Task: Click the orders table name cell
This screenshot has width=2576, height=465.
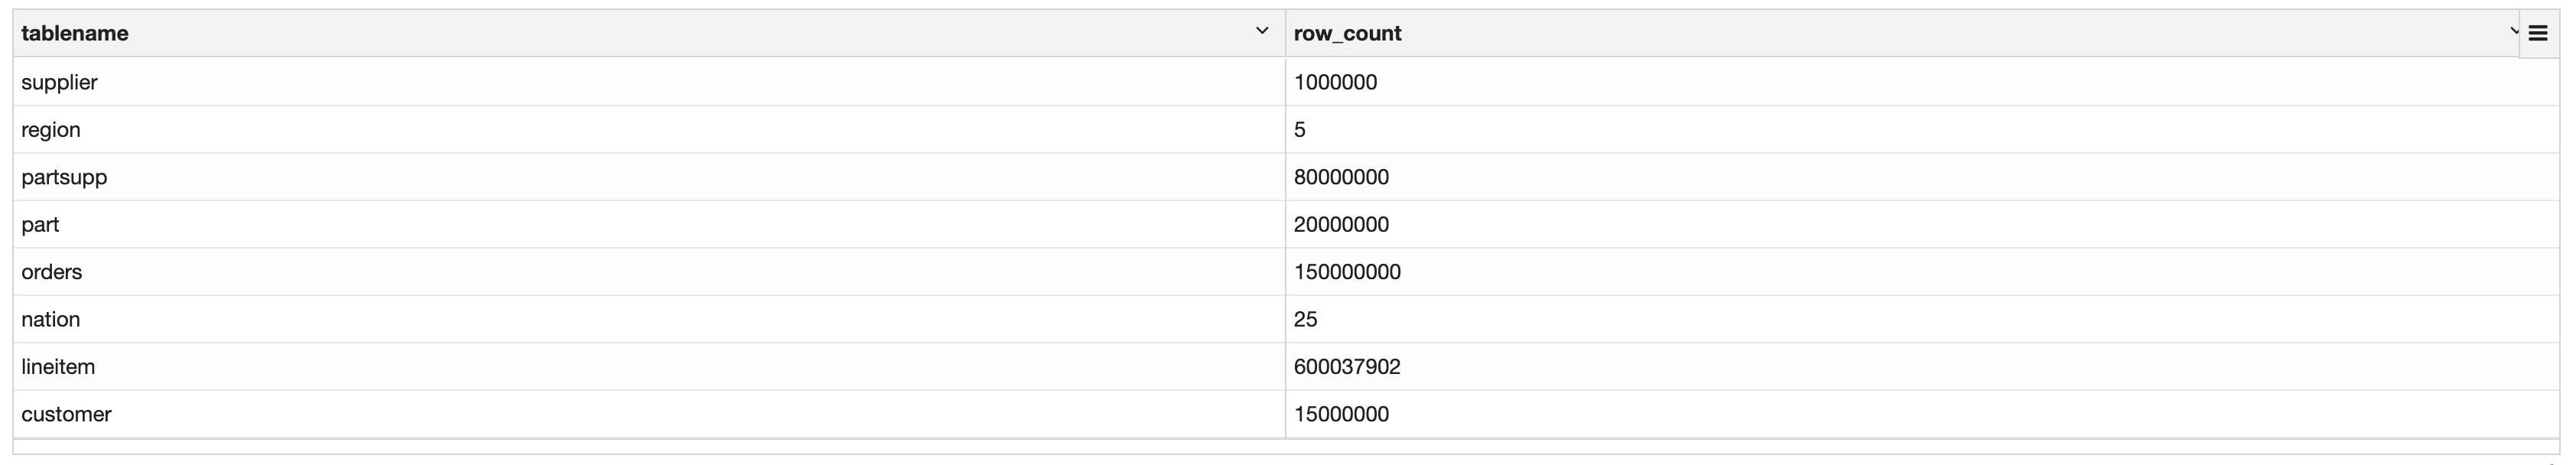Action: [52, 272]
